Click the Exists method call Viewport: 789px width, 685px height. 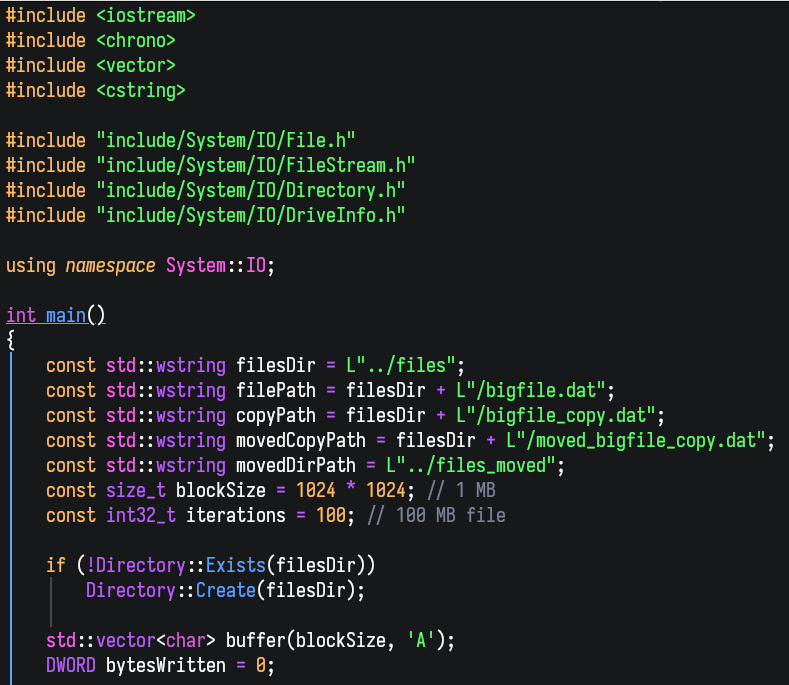point(235,565)
